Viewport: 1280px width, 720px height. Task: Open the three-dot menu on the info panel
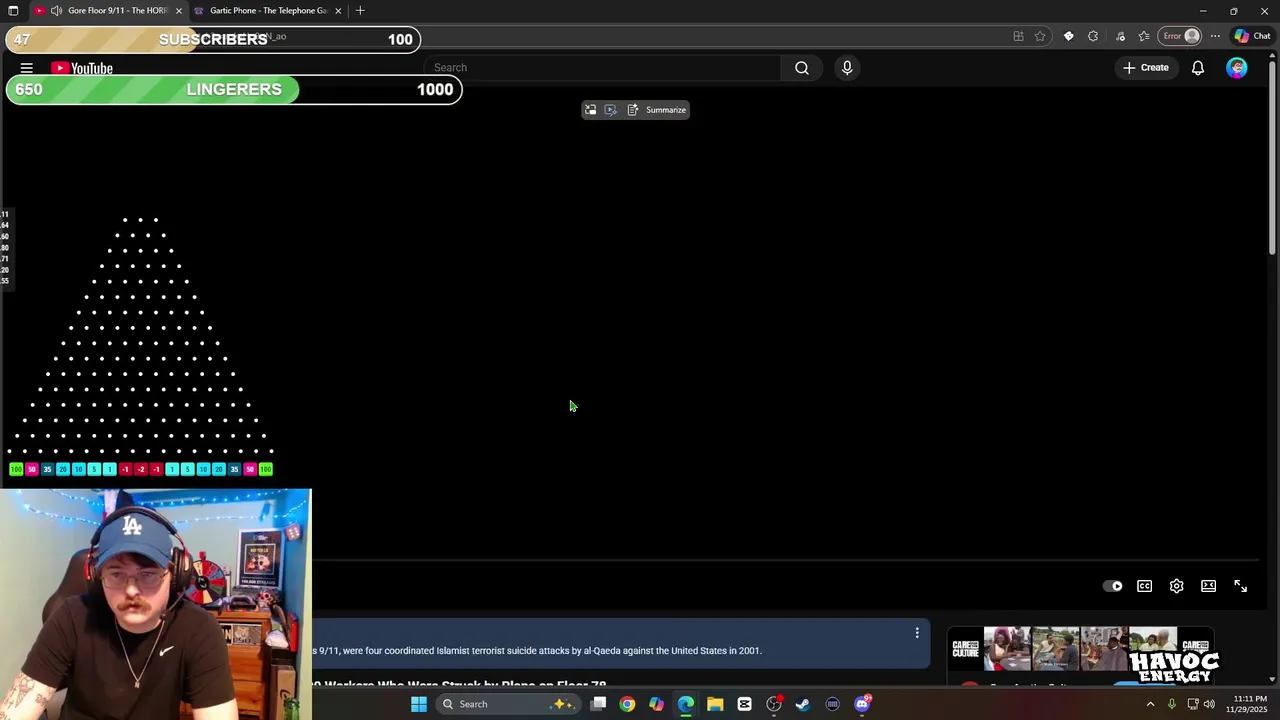click(917, 632)
